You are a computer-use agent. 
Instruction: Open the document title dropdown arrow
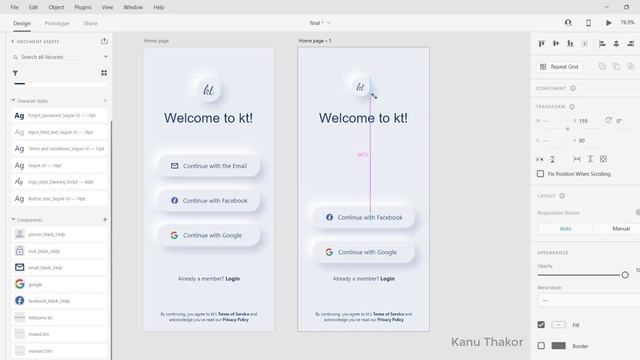pos(329,23)
